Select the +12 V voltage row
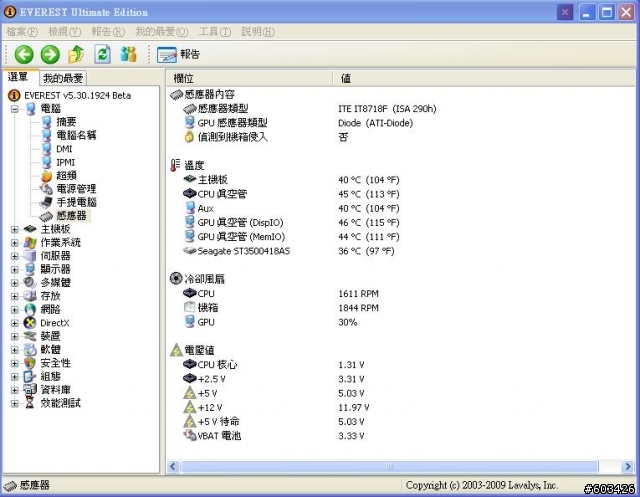Viewport: 640px width, 497px height. coord(276,408)
